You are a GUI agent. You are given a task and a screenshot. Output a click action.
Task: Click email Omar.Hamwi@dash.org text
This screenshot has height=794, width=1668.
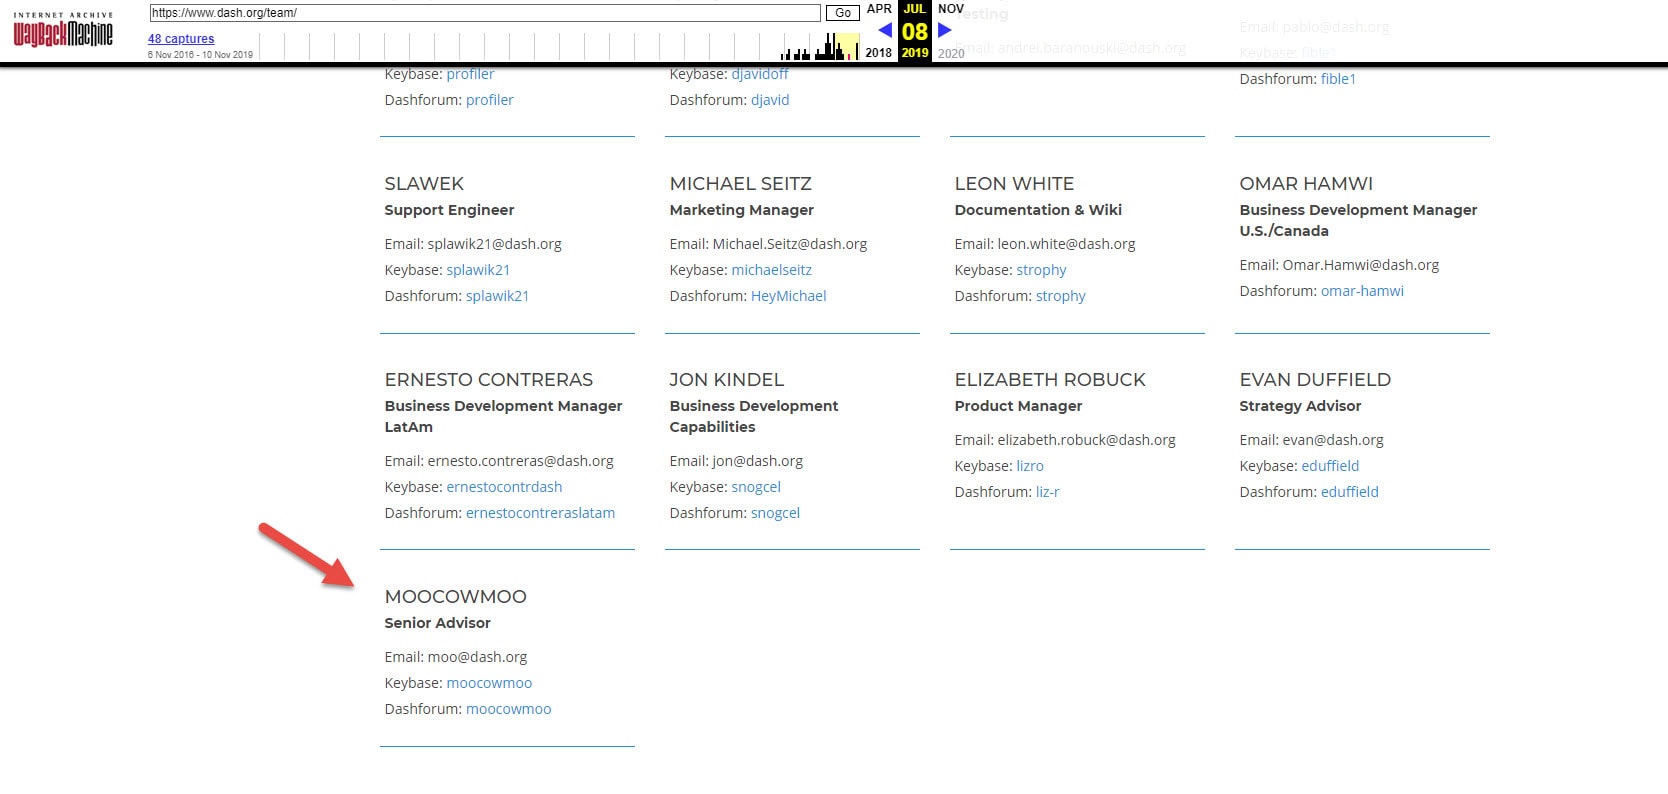1360,265
